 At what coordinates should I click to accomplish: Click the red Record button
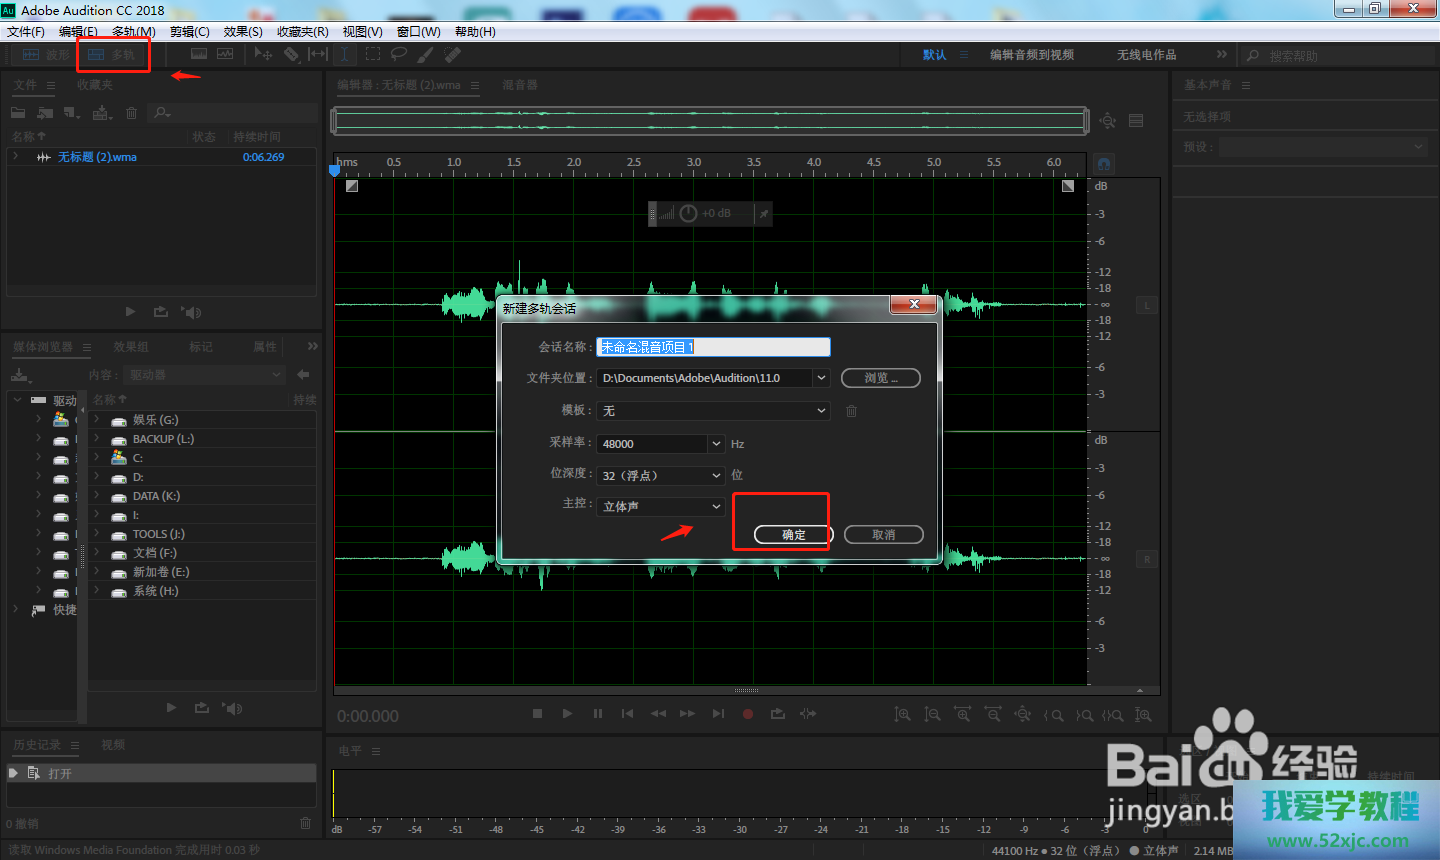(747, 714)
